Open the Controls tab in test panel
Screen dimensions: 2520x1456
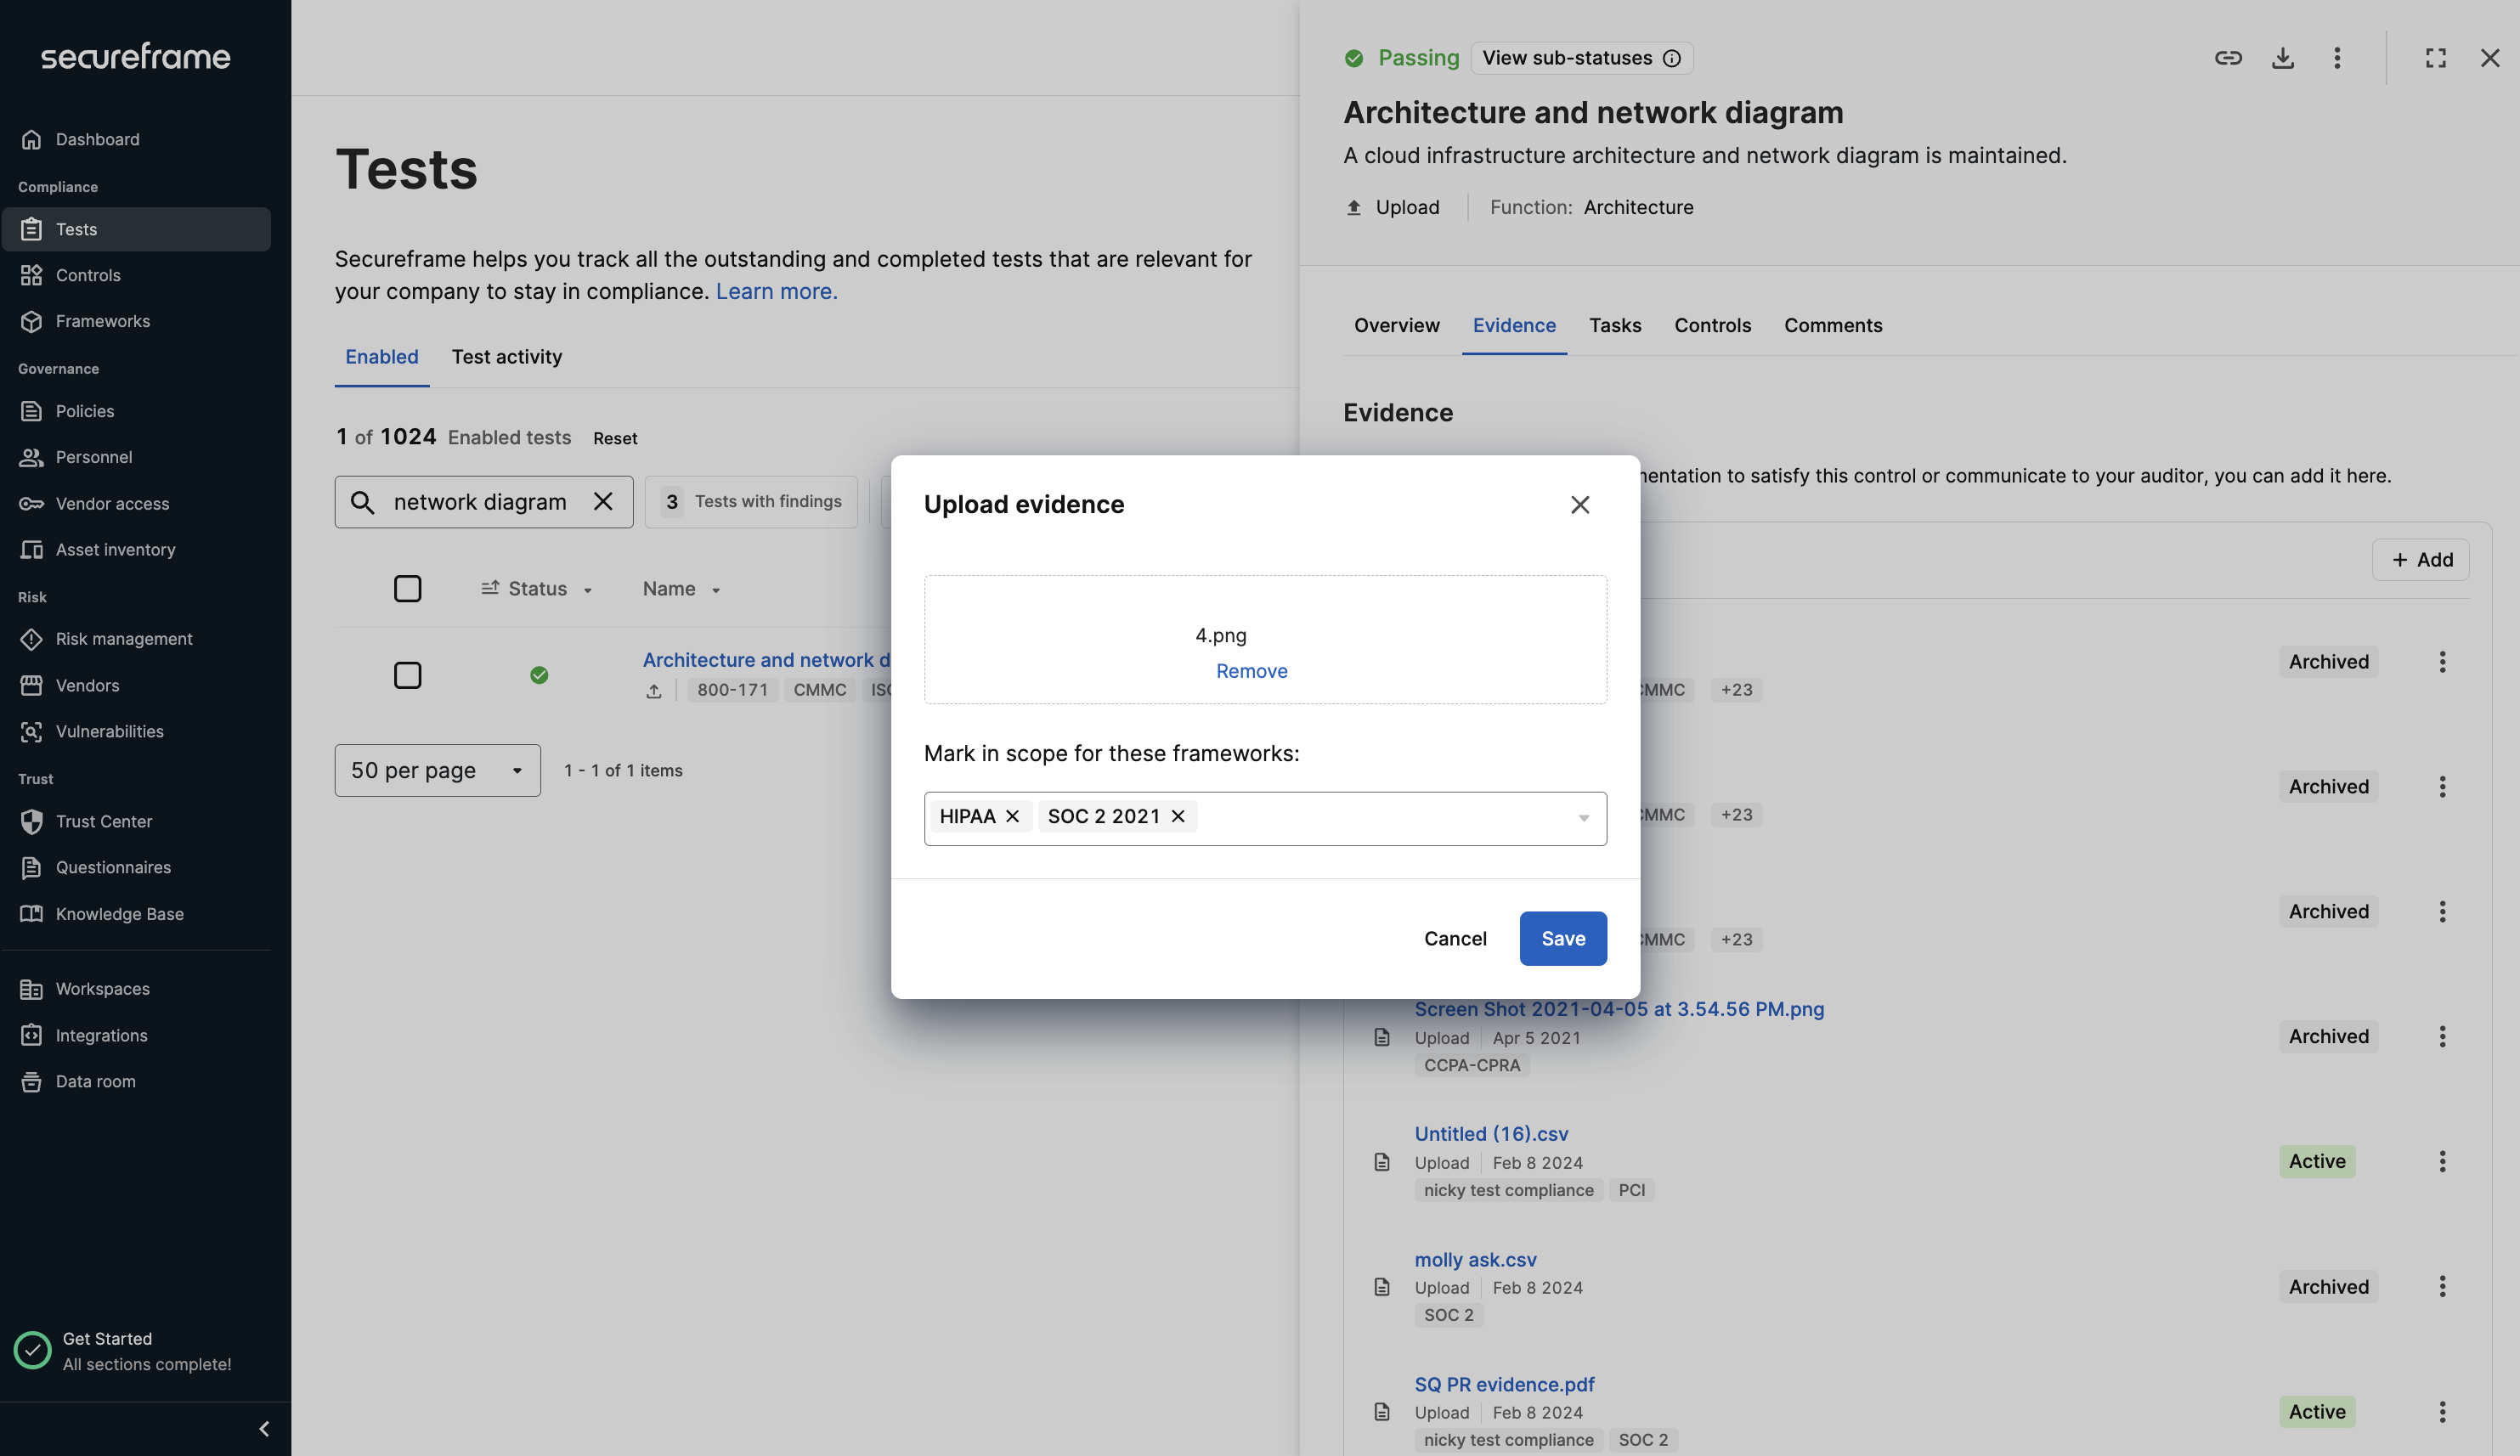coord(1712,325)
